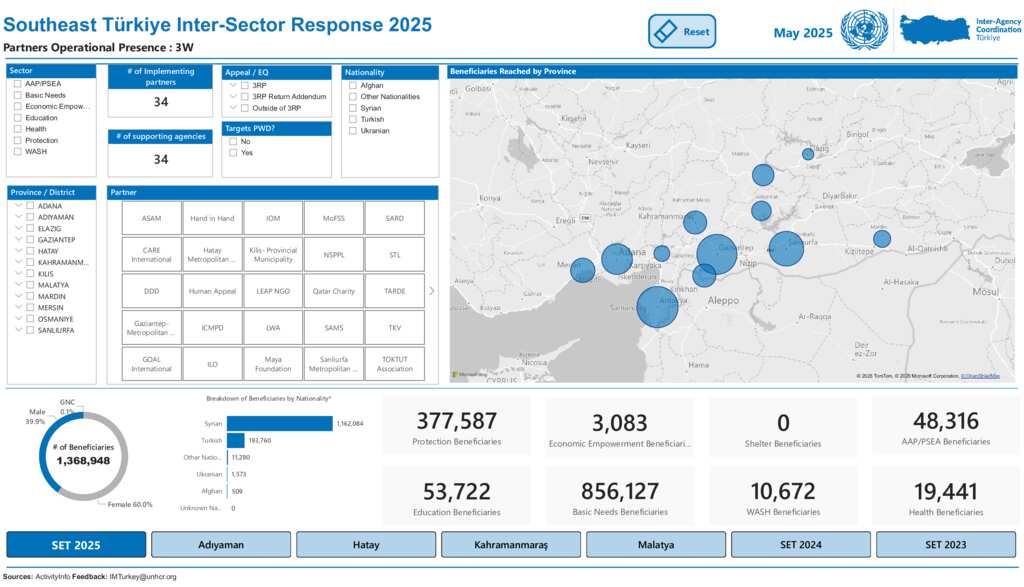The width and height of the screenshot is (1024, 587).
Task: Expand the ADANA province chevron
Action: (18, 206)
